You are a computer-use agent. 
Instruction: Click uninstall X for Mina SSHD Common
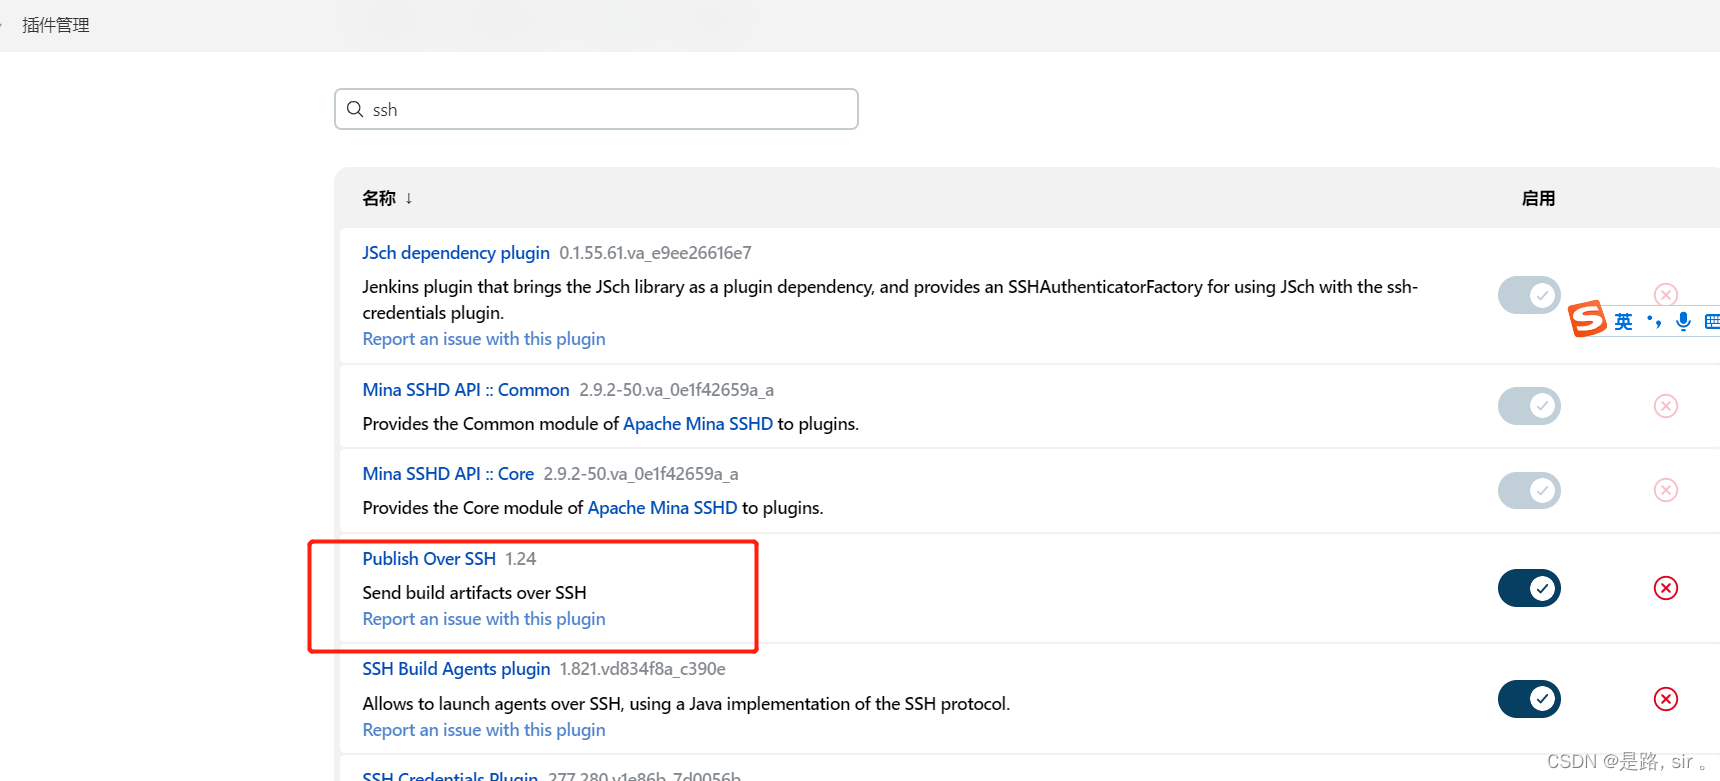pos(1666,406)
